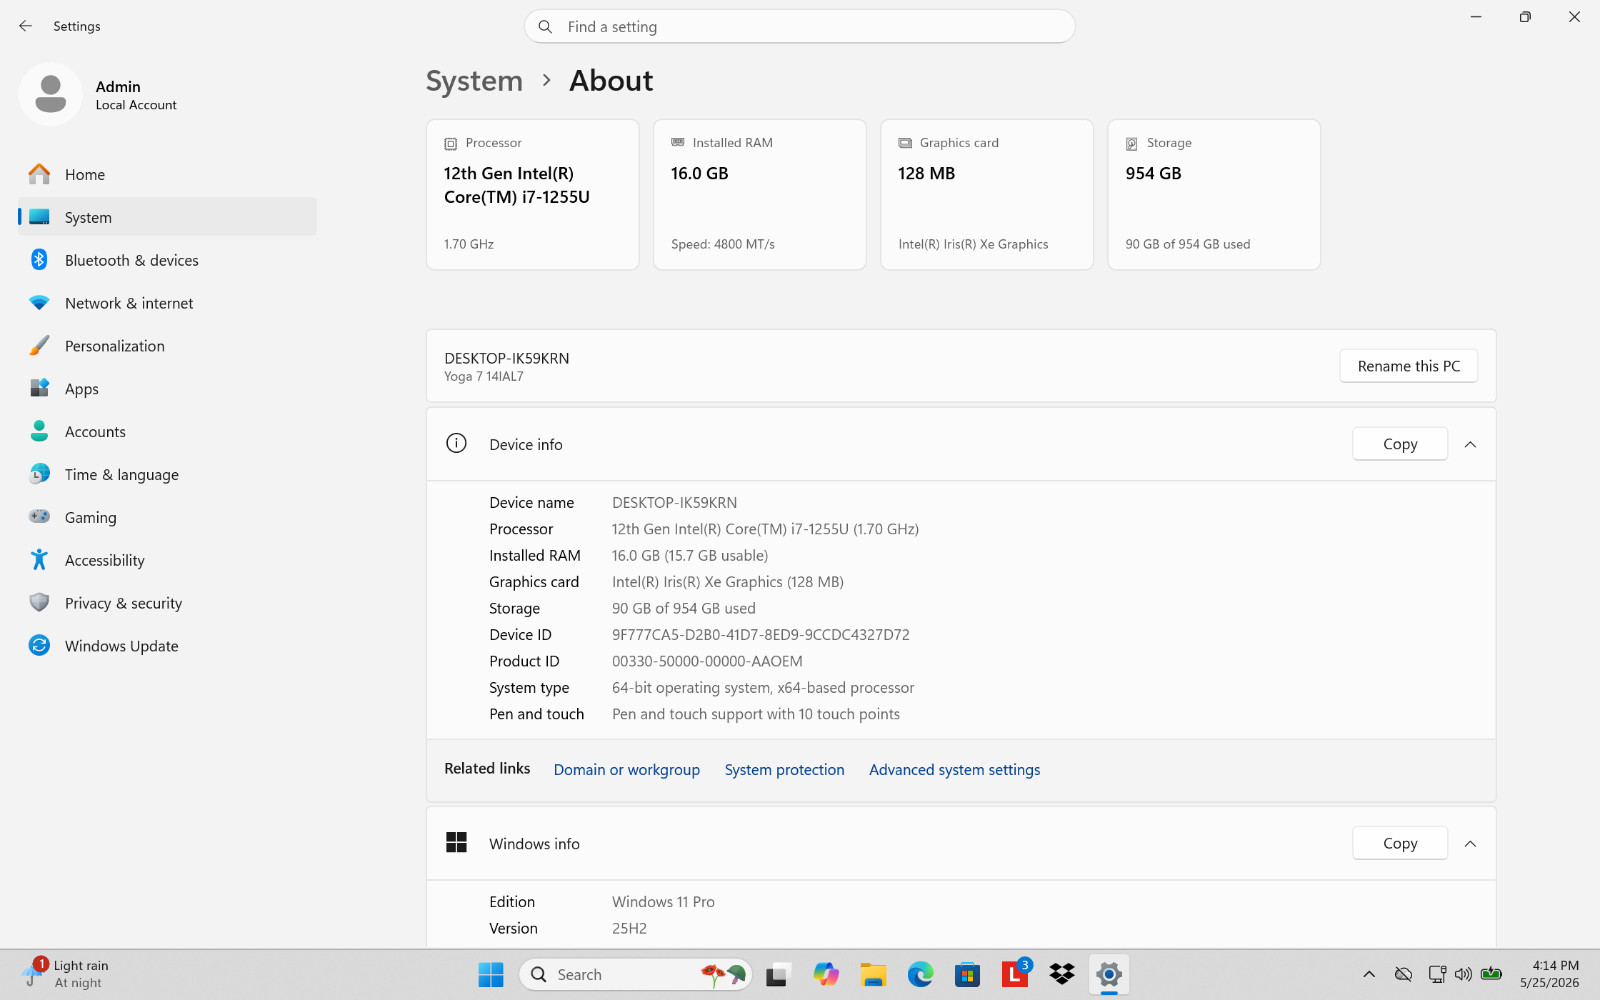
Task: Open Task View from the taskbar
Action: 777,974
